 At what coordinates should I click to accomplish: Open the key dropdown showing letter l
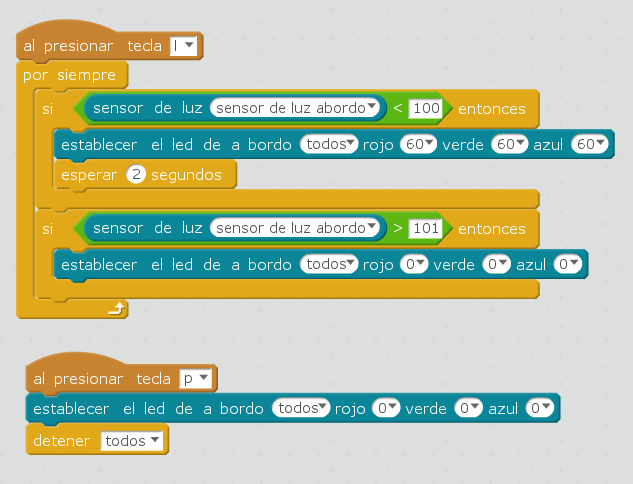[x=186, y=46]
